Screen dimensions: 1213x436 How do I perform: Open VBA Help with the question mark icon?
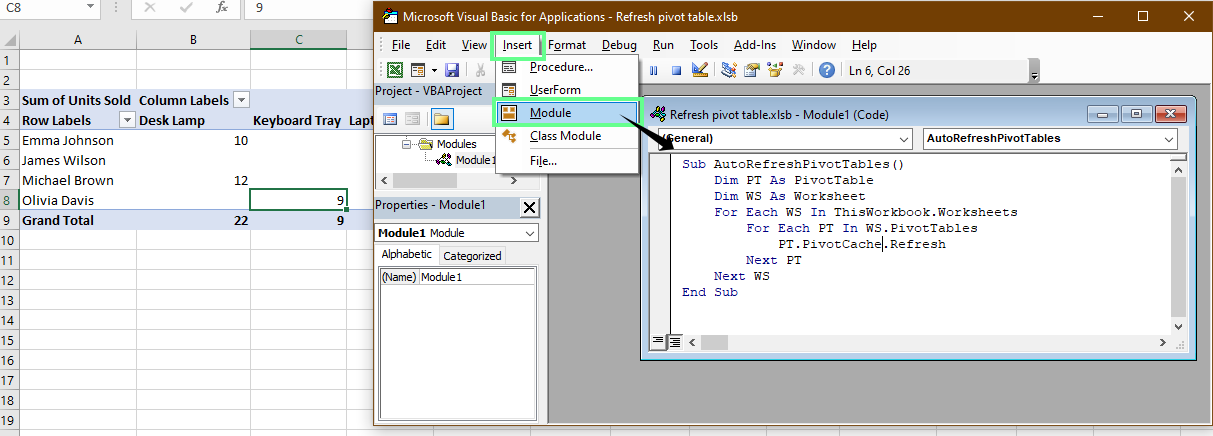coord(827,70)
